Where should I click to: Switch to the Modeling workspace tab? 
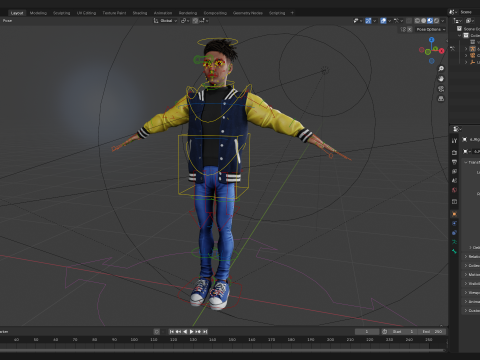click(x=38, y=13)
